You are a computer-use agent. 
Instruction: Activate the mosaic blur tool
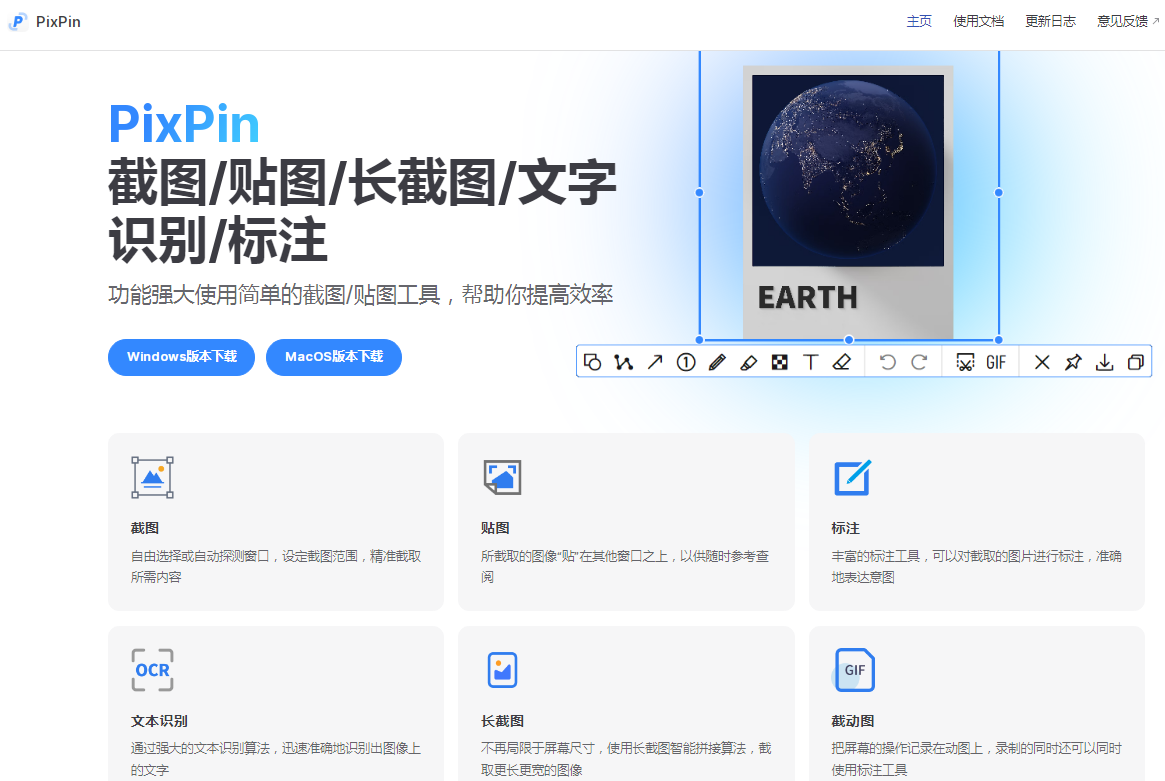(x=779, y=362)
